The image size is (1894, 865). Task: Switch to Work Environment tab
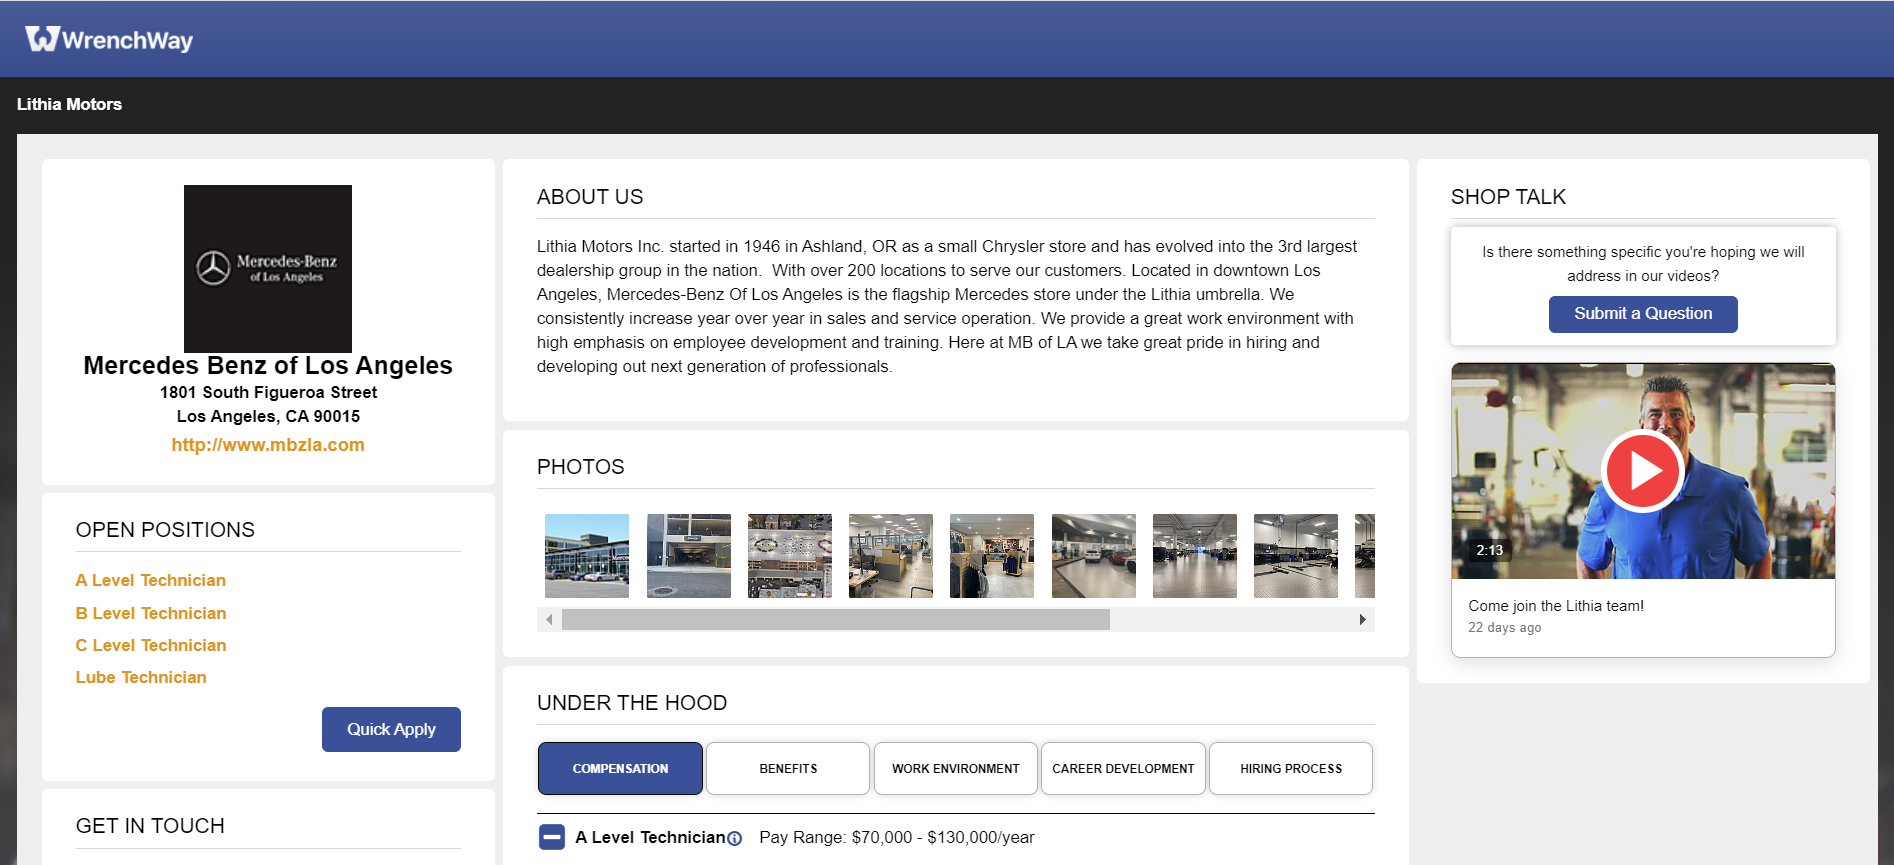click(x=956, y=768)
